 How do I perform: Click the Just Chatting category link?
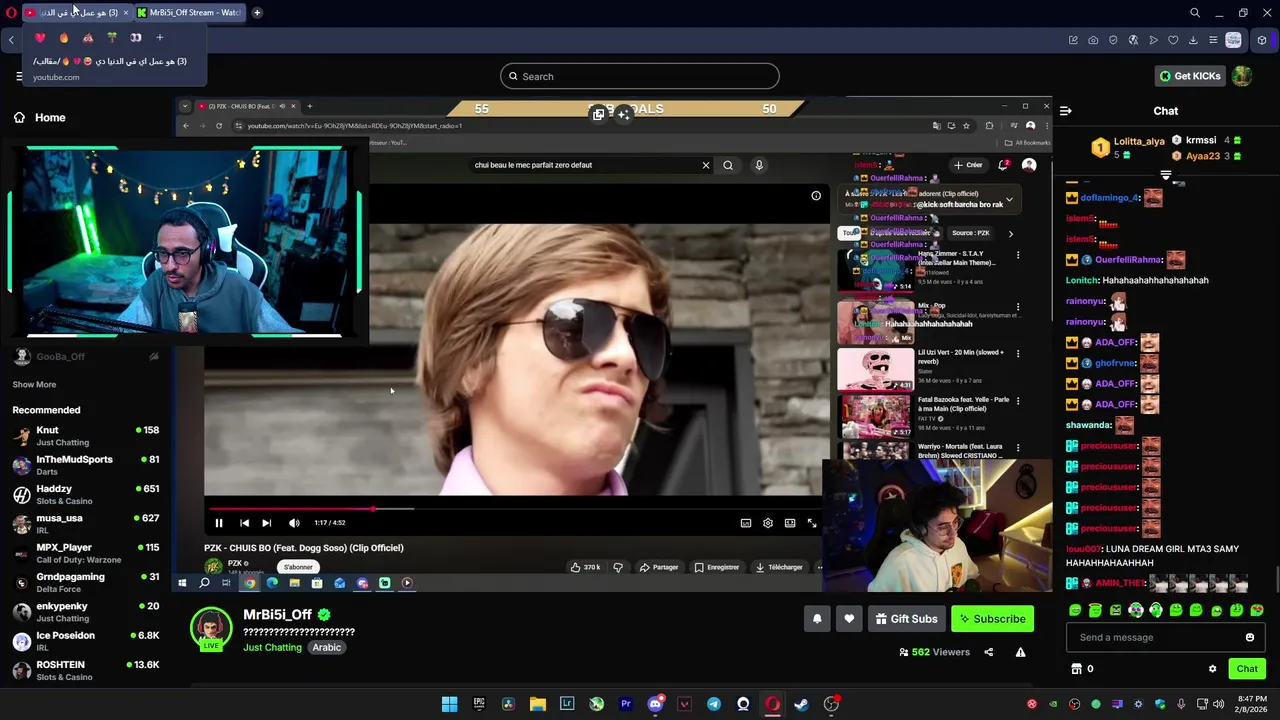(272, 647)
